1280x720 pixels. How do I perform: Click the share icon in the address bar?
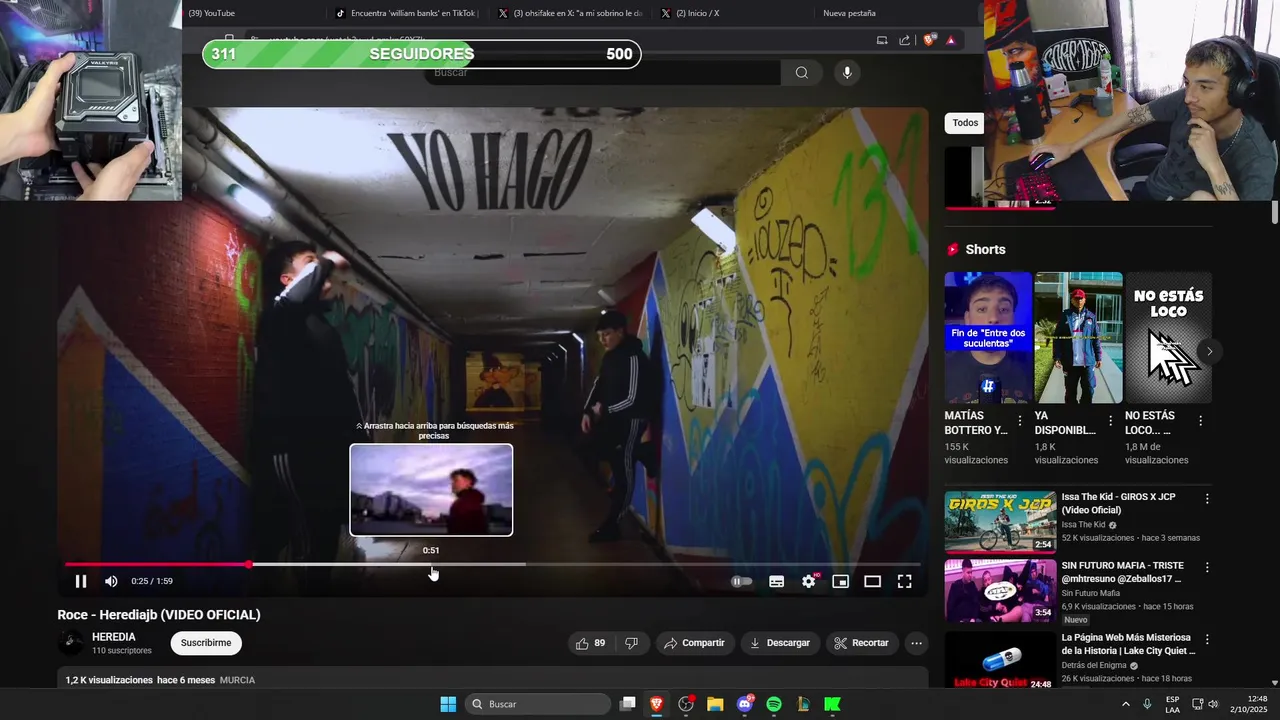coord(905,40)
